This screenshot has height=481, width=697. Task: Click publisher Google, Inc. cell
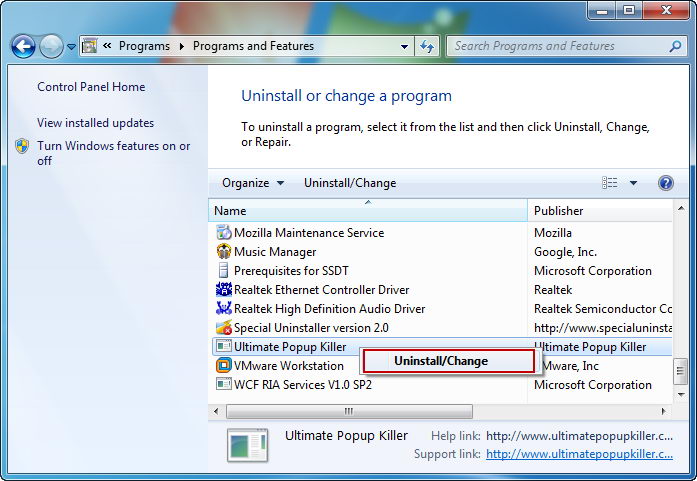click(x=565, y=252)
